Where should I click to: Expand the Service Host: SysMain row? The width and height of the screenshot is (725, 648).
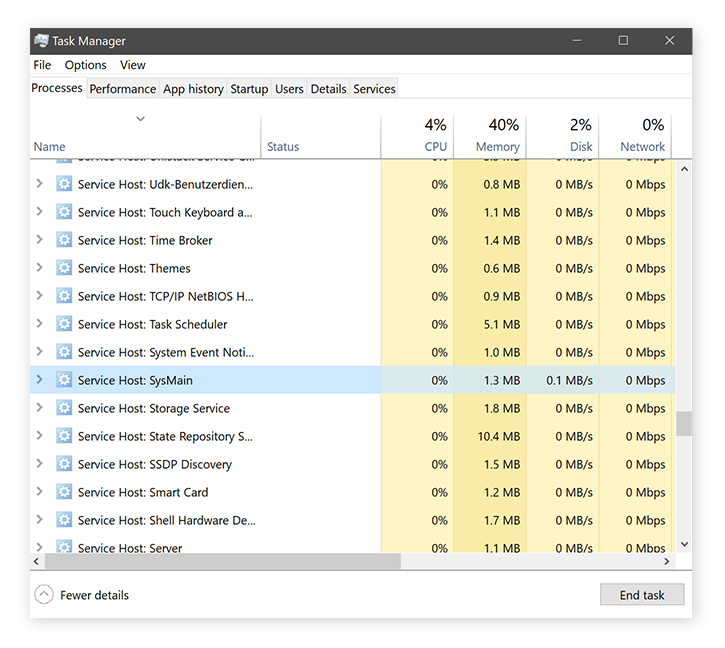pos(40,380)
